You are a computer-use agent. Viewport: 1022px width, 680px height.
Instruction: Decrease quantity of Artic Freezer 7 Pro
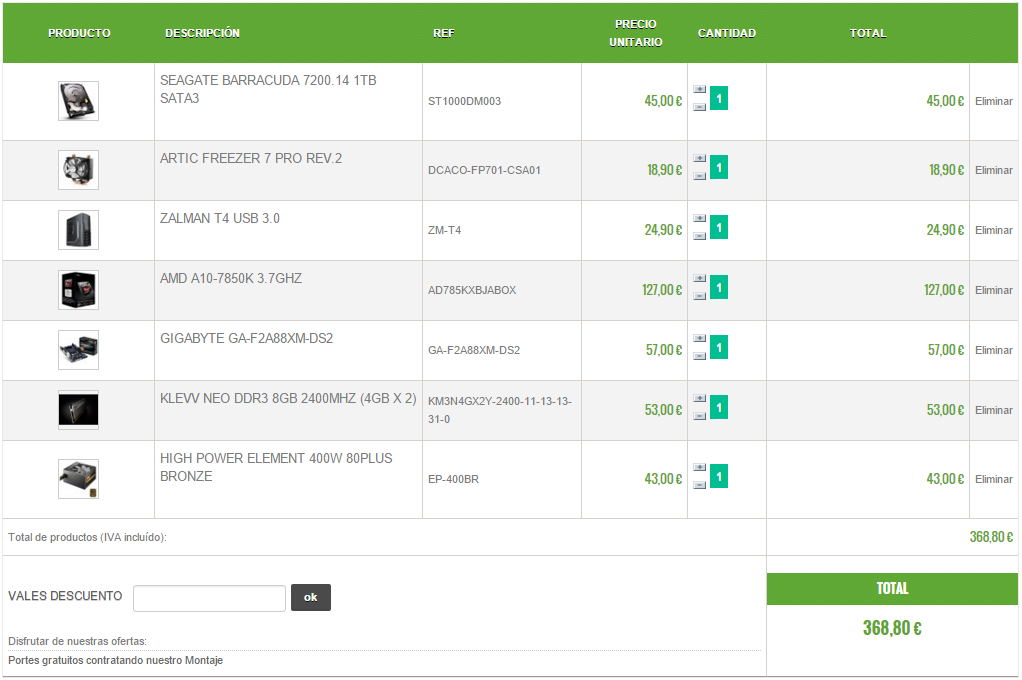[x=699, y=176]
